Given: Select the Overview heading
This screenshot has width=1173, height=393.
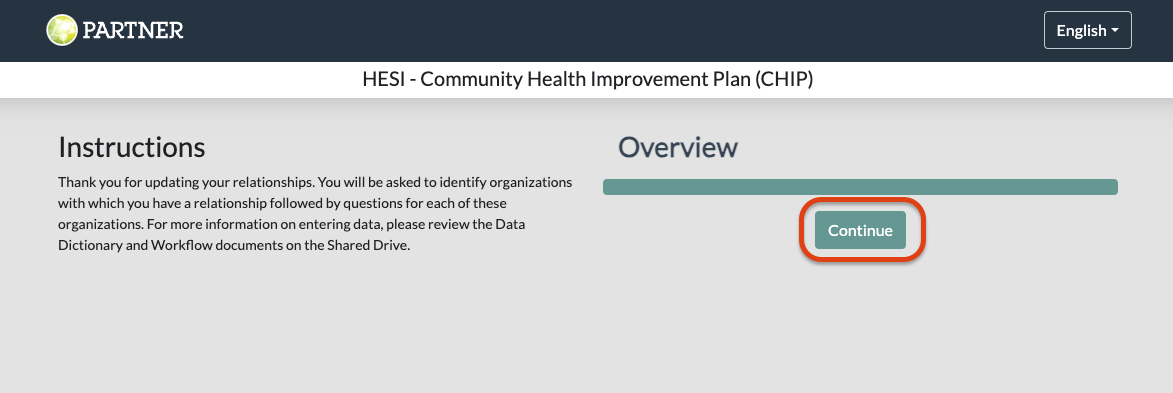Looking at the screenshot, I should tap(678, 147).
